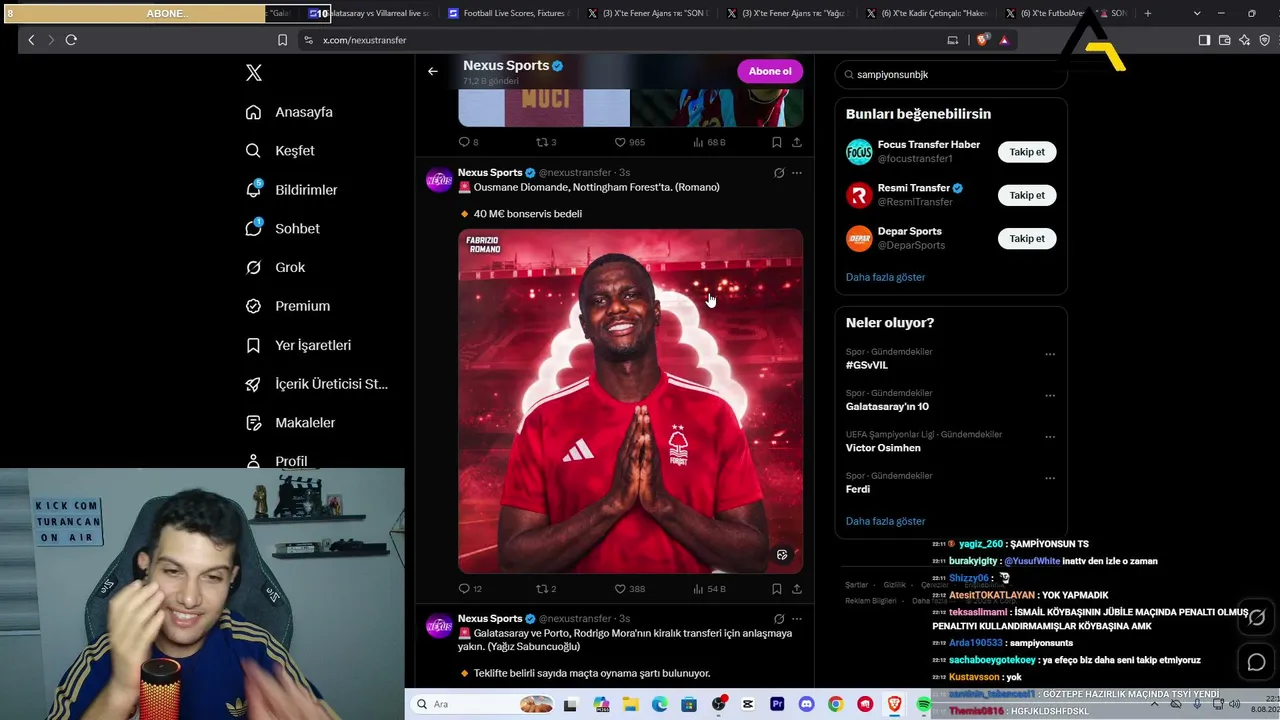Open Yer İşaretleri bookmarks in the sidebar
The height and width of the screenshot is (720, 1280).
298,345
